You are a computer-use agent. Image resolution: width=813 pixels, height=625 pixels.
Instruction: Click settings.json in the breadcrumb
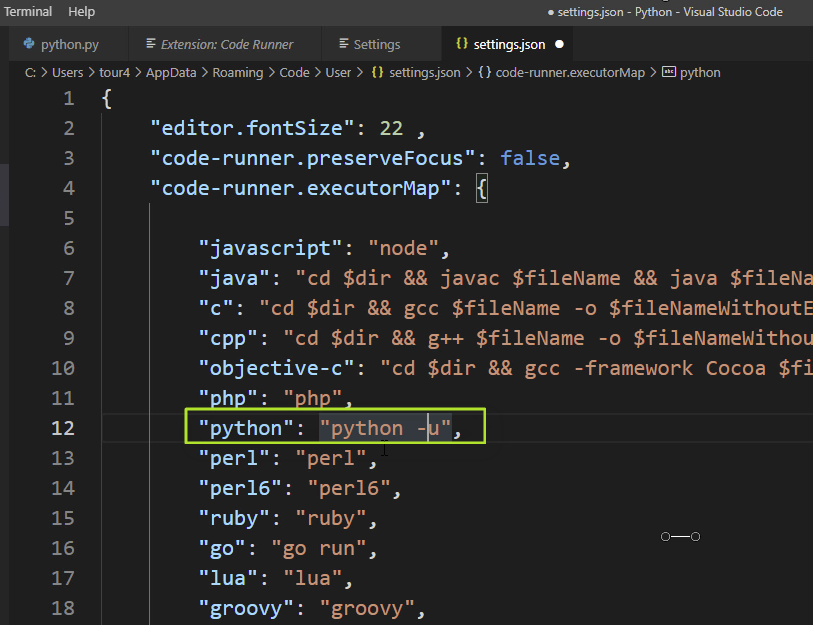click(425, 73)
